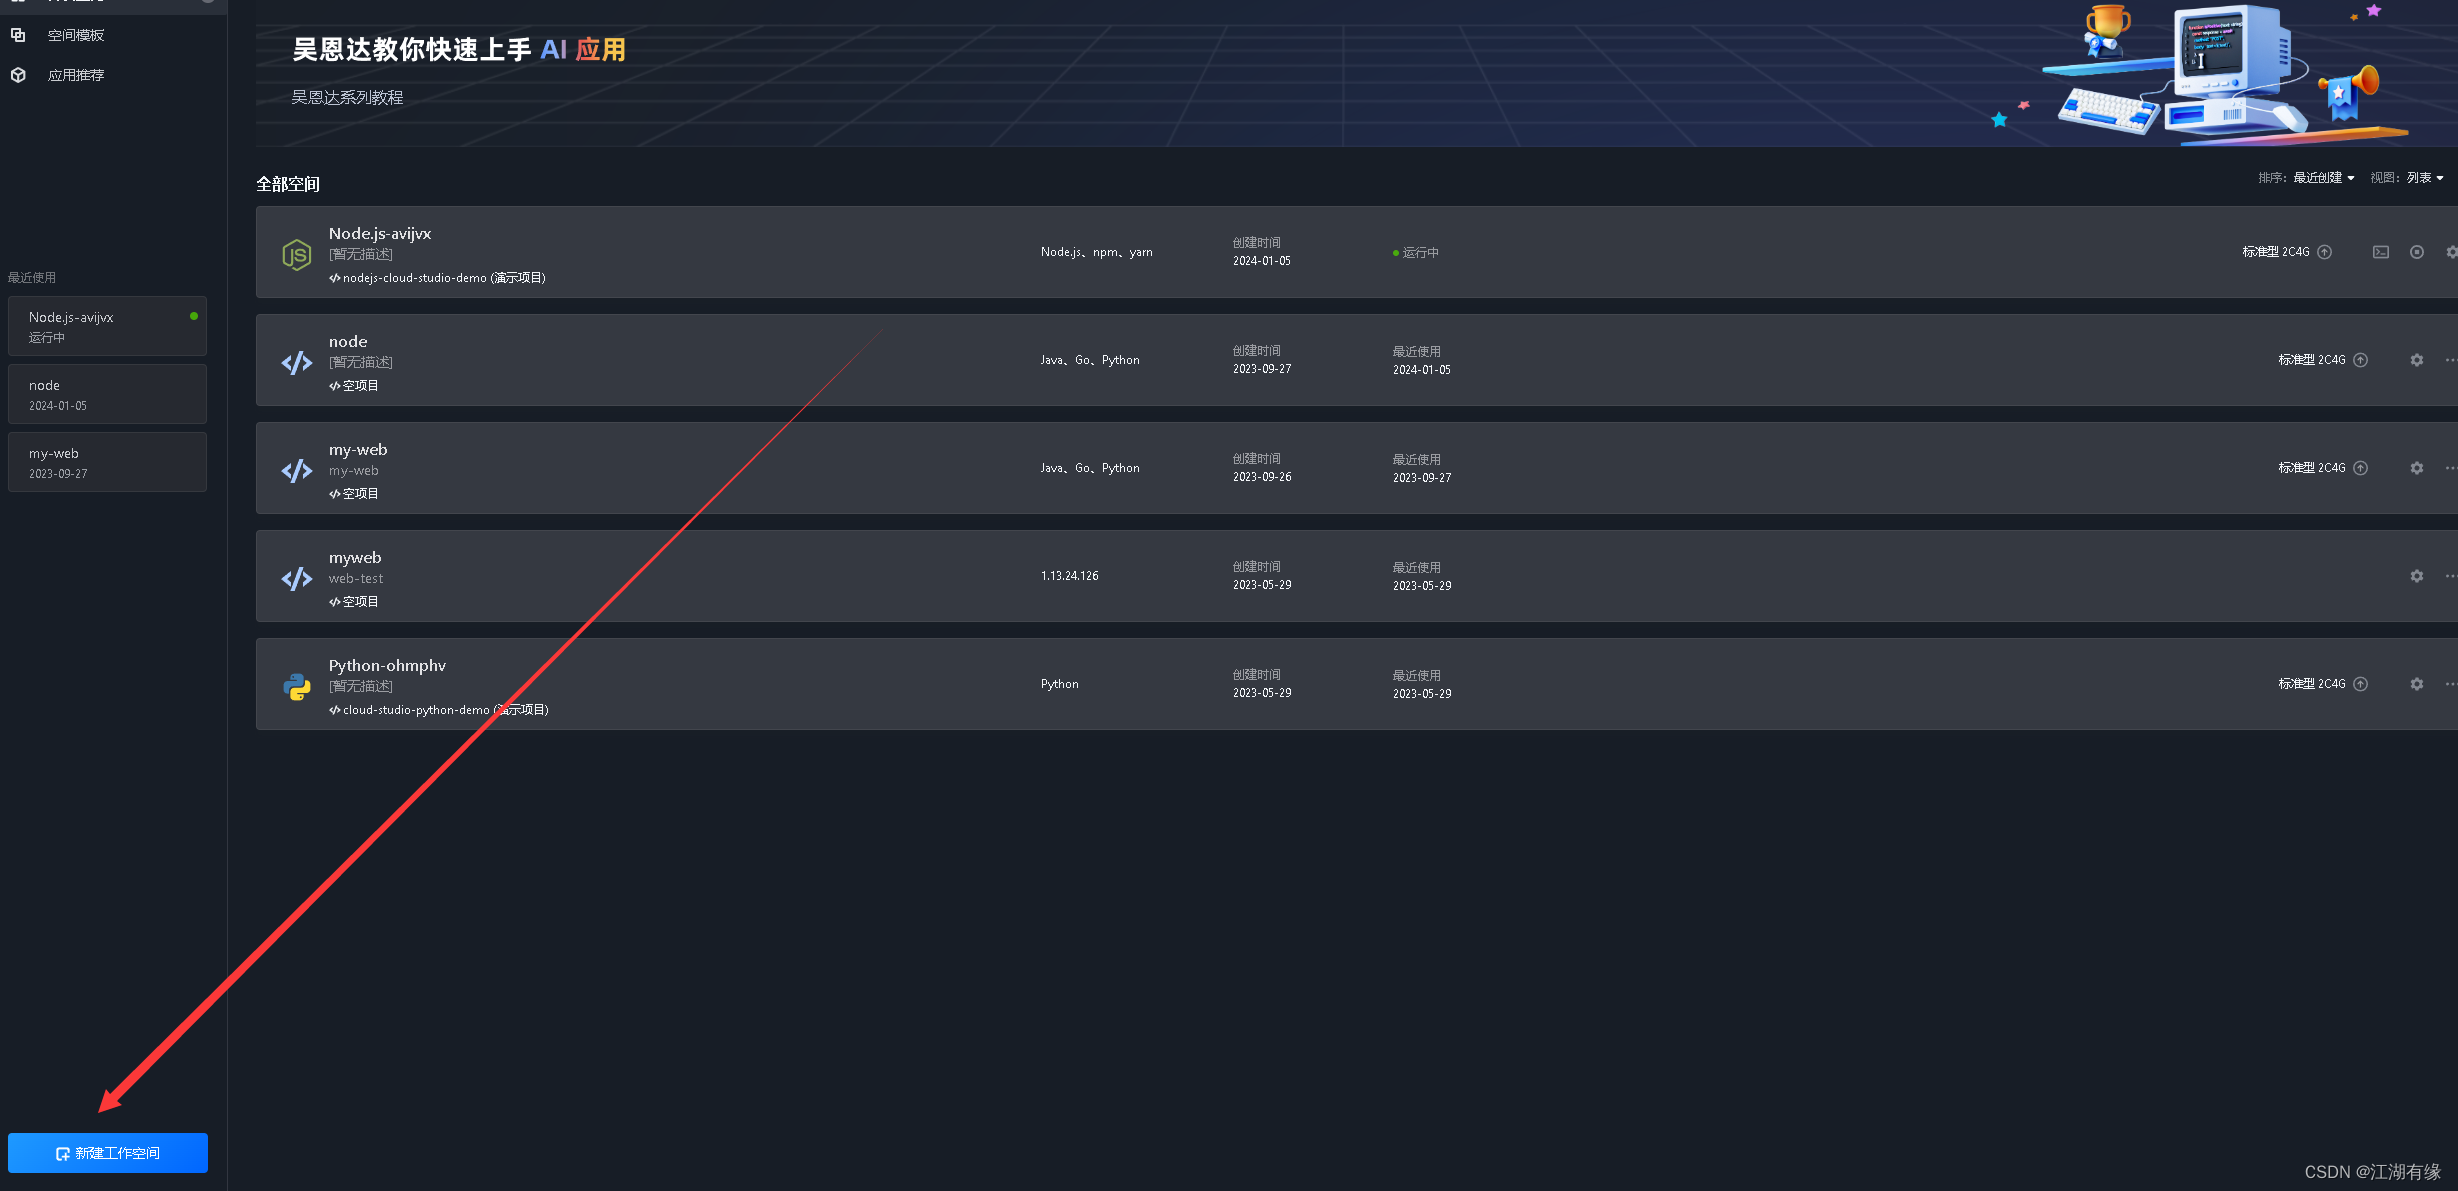Viewport: 2458px width, 1191px height.
Task: Stop the running Node.js-avijvx workspace
Action: (x=2417, y=252)
